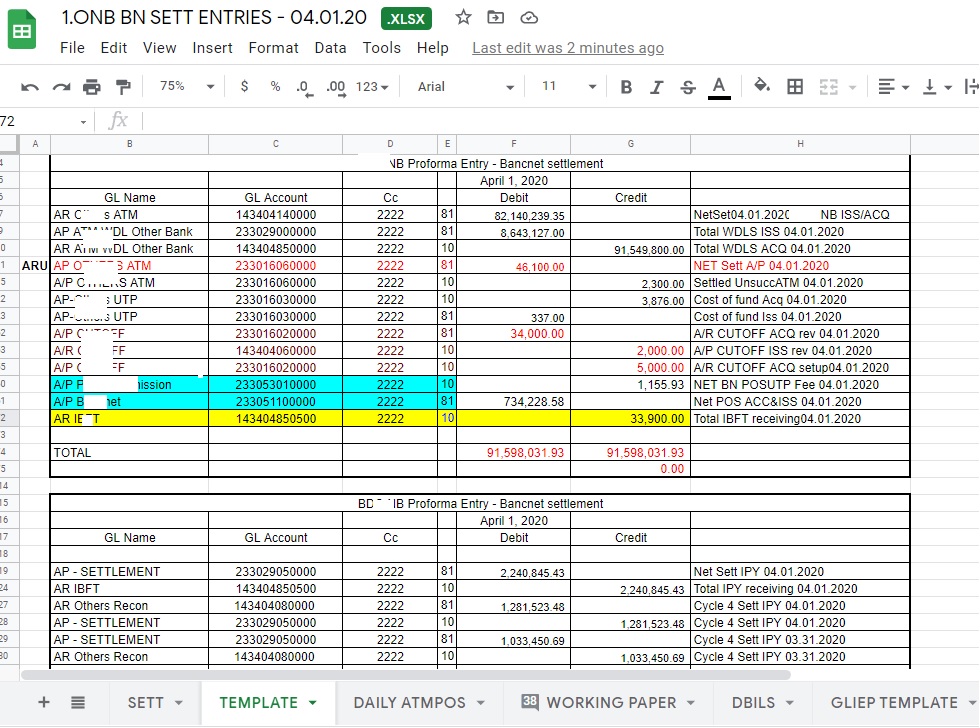Screen dimensions: 980x728
Task: Select the TOTAL label cell
Action: [129, 452]
